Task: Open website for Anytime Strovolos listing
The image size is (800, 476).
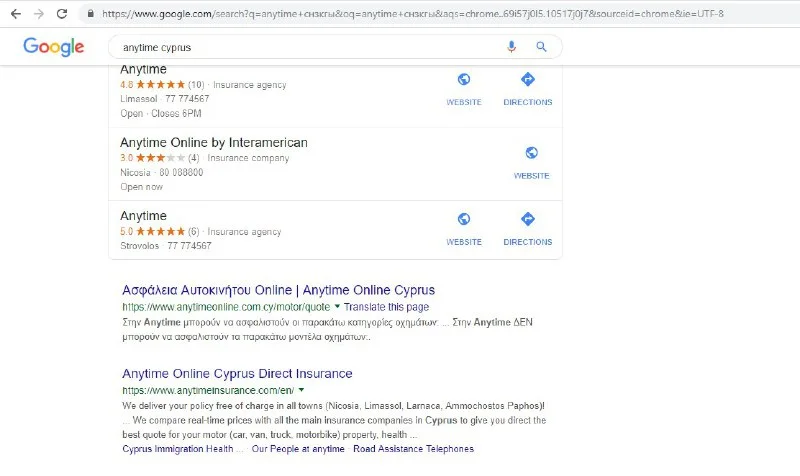Action: pos(463,227)
